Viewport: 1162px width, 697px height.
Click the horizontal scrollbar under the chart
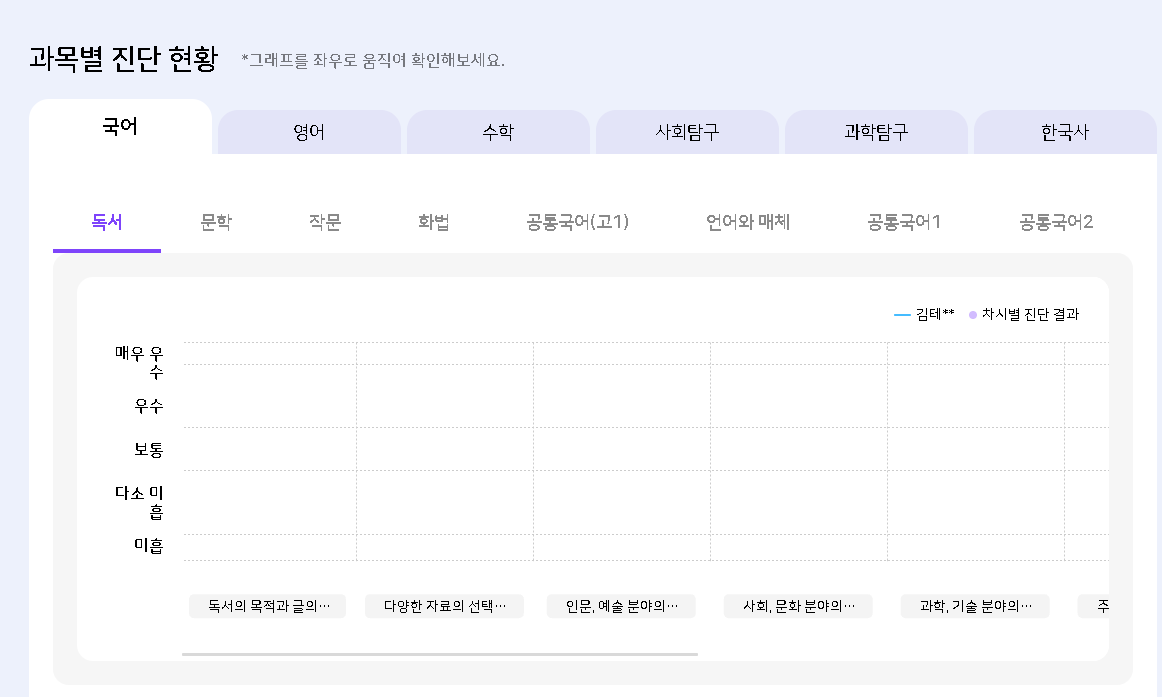pyautogui.click(x=440, y=654)
